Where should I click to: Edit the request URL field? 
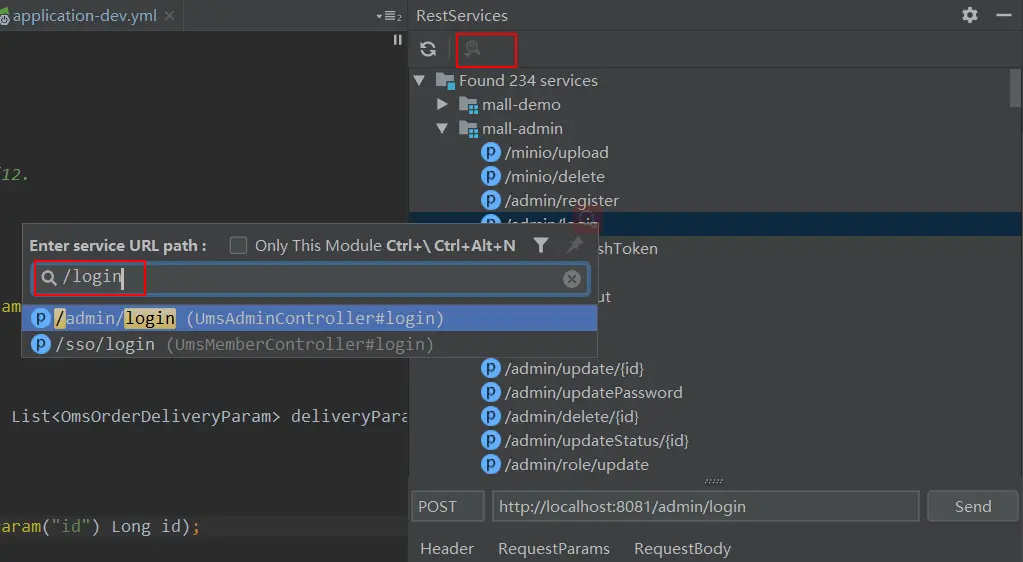tap(705, 507)
